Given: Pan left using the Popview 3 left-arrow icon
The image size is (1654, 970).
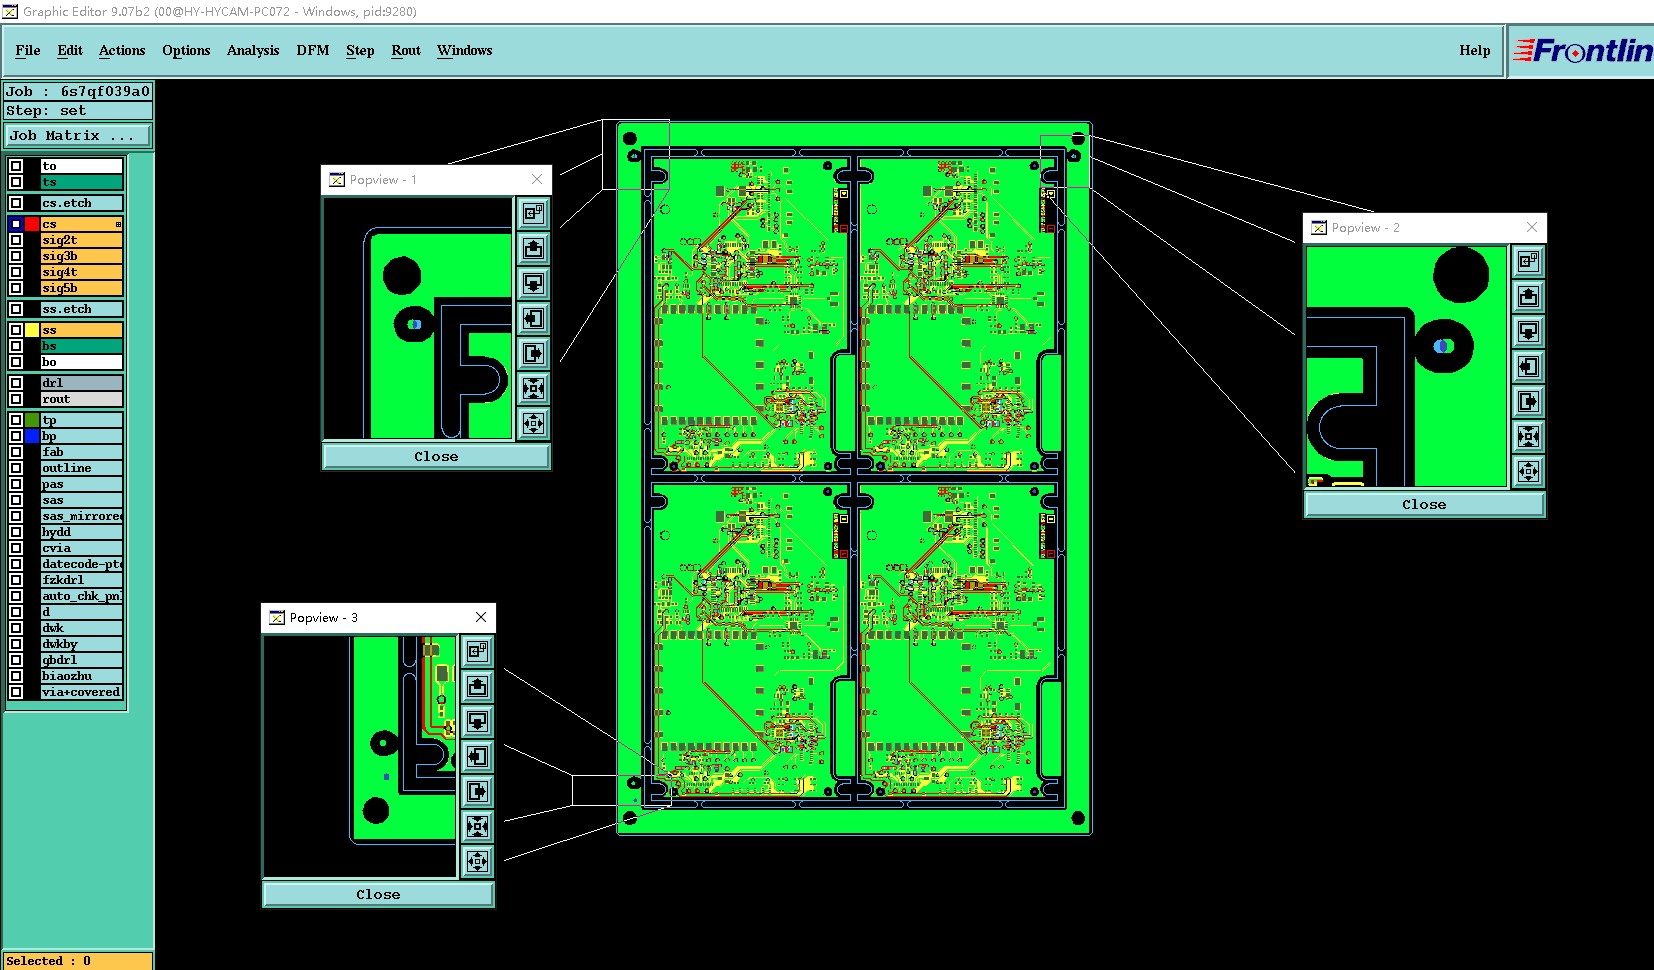Looking at the screenshot, I should [477, 756].
